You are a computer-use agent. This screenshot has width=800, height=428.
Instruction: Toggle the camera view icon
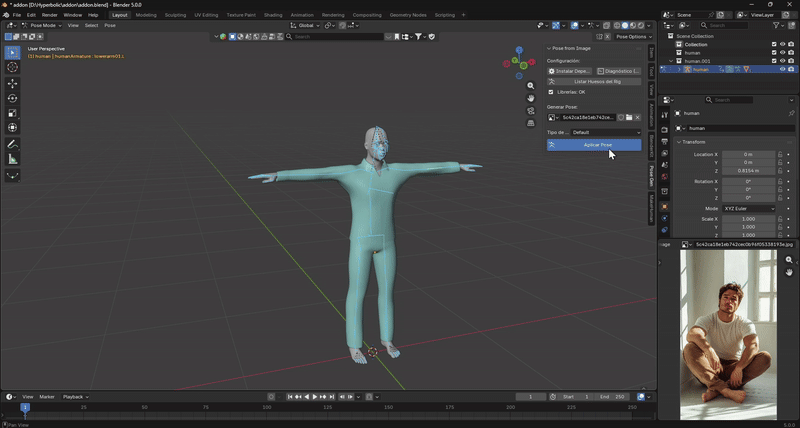tap(531, 111)
